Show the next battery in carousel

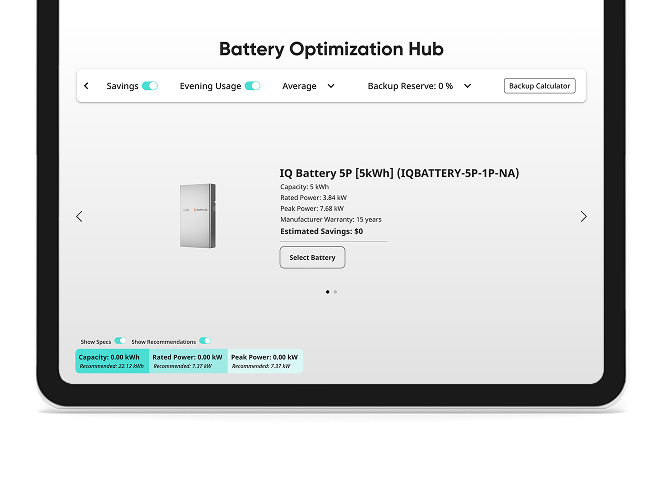[584, 217]
